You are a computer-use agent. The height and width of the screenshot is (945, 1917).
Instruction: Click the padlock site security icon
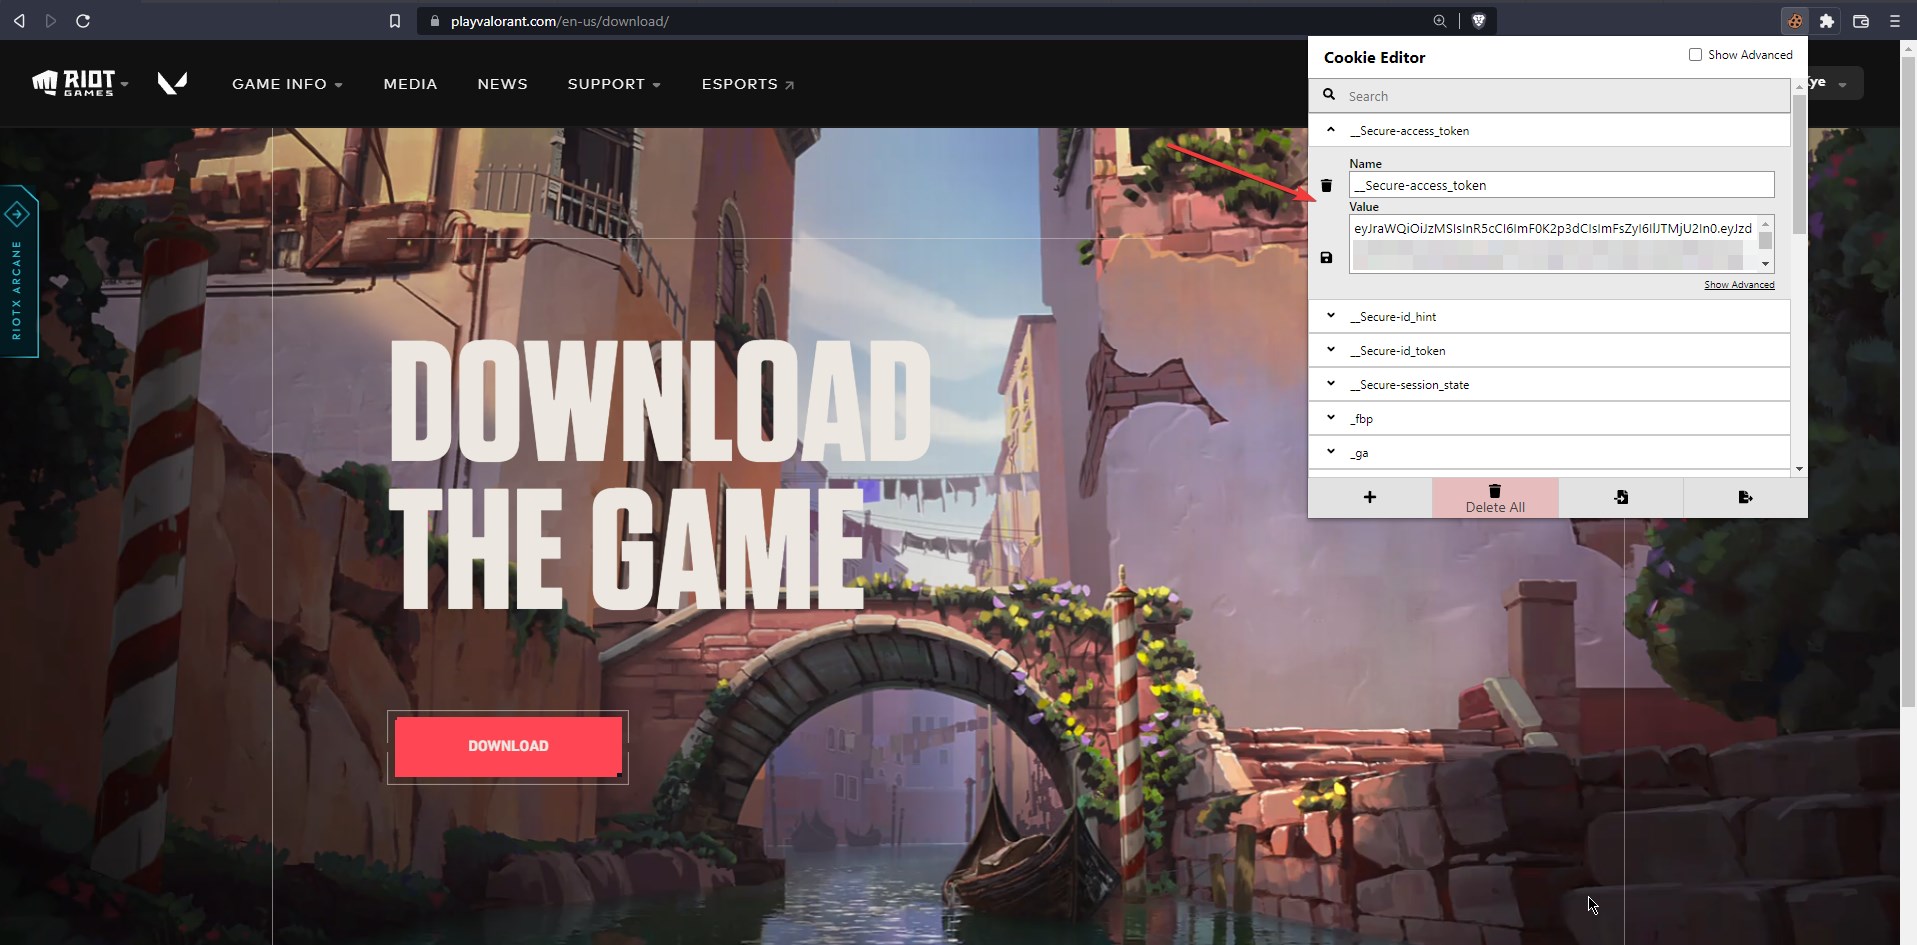[x=434, y=21]
